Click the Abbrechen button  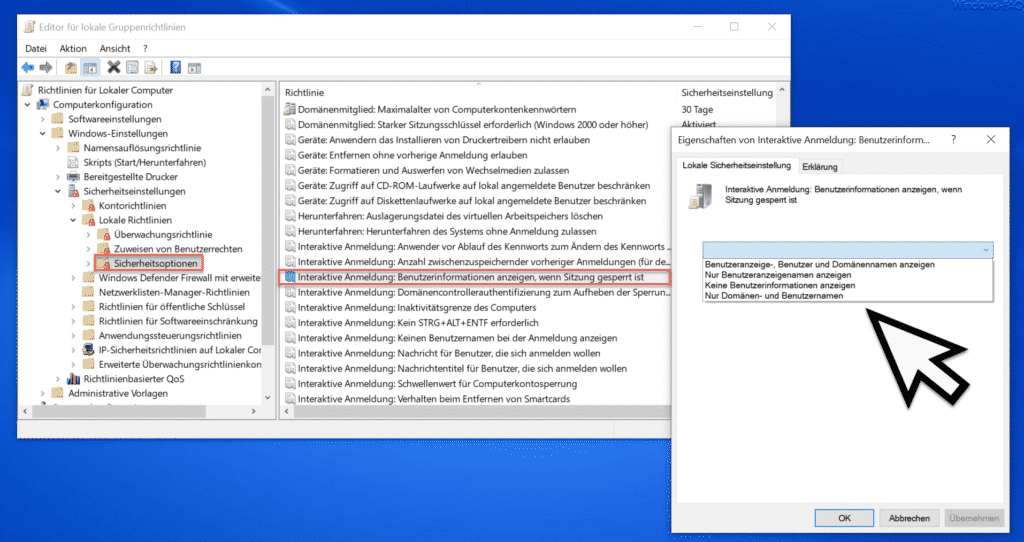point(909,518)
